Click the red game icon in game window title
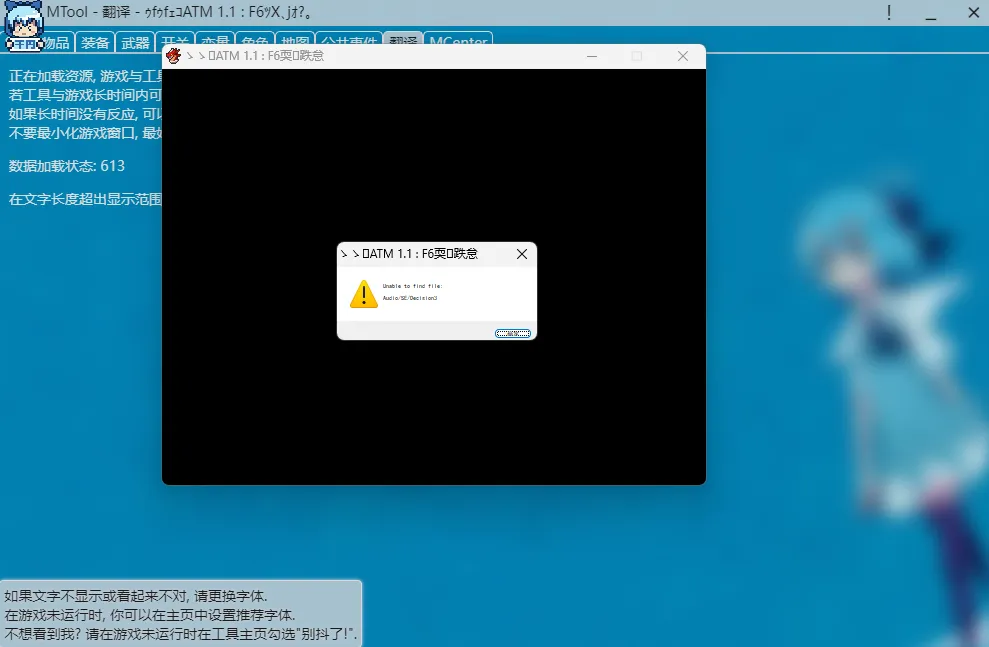This screenshot has height=647, width=989. (174, 56)
